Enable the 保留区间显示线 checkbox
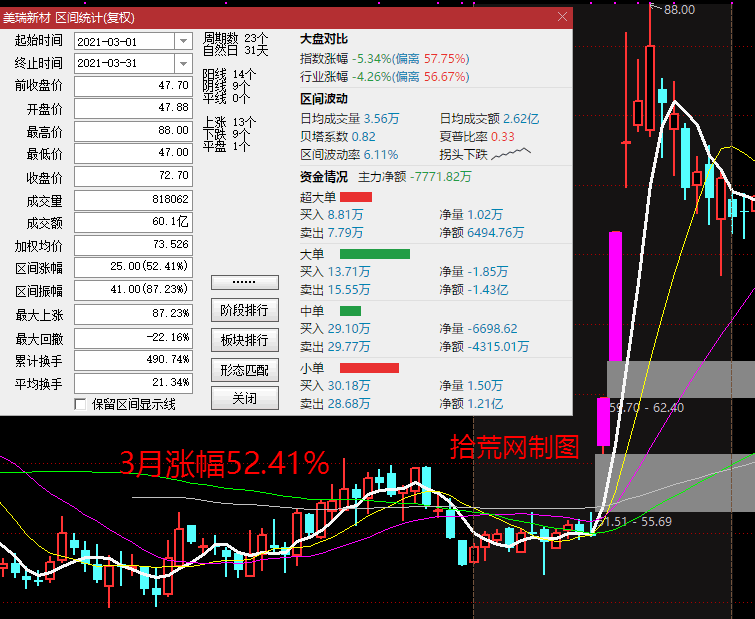Image resolution: width=755 pixels, height=619 pixels. 80,404
